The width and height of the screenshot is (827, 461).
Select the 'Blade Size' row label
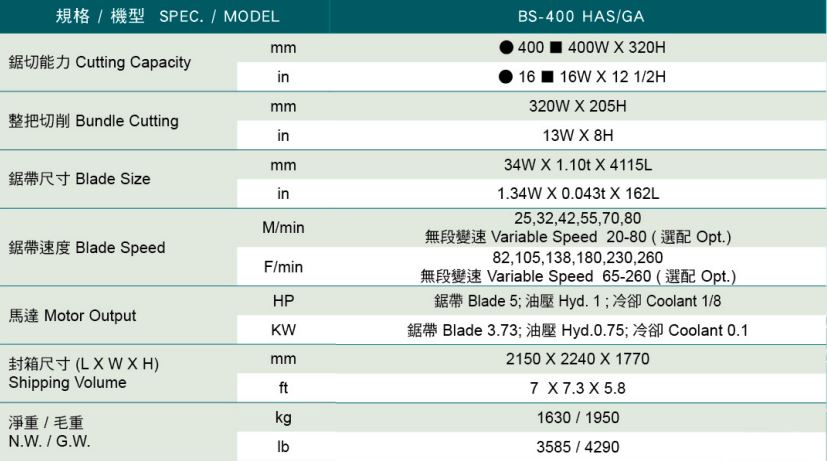[x=79, y=179]
